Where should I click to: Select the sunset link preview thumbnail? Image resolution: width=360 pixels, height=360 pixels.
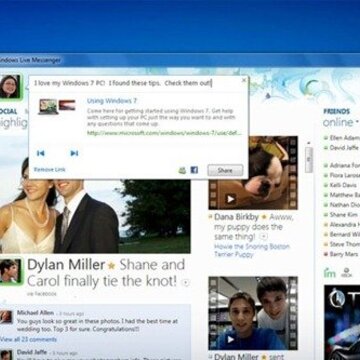(x=67, y=105)
